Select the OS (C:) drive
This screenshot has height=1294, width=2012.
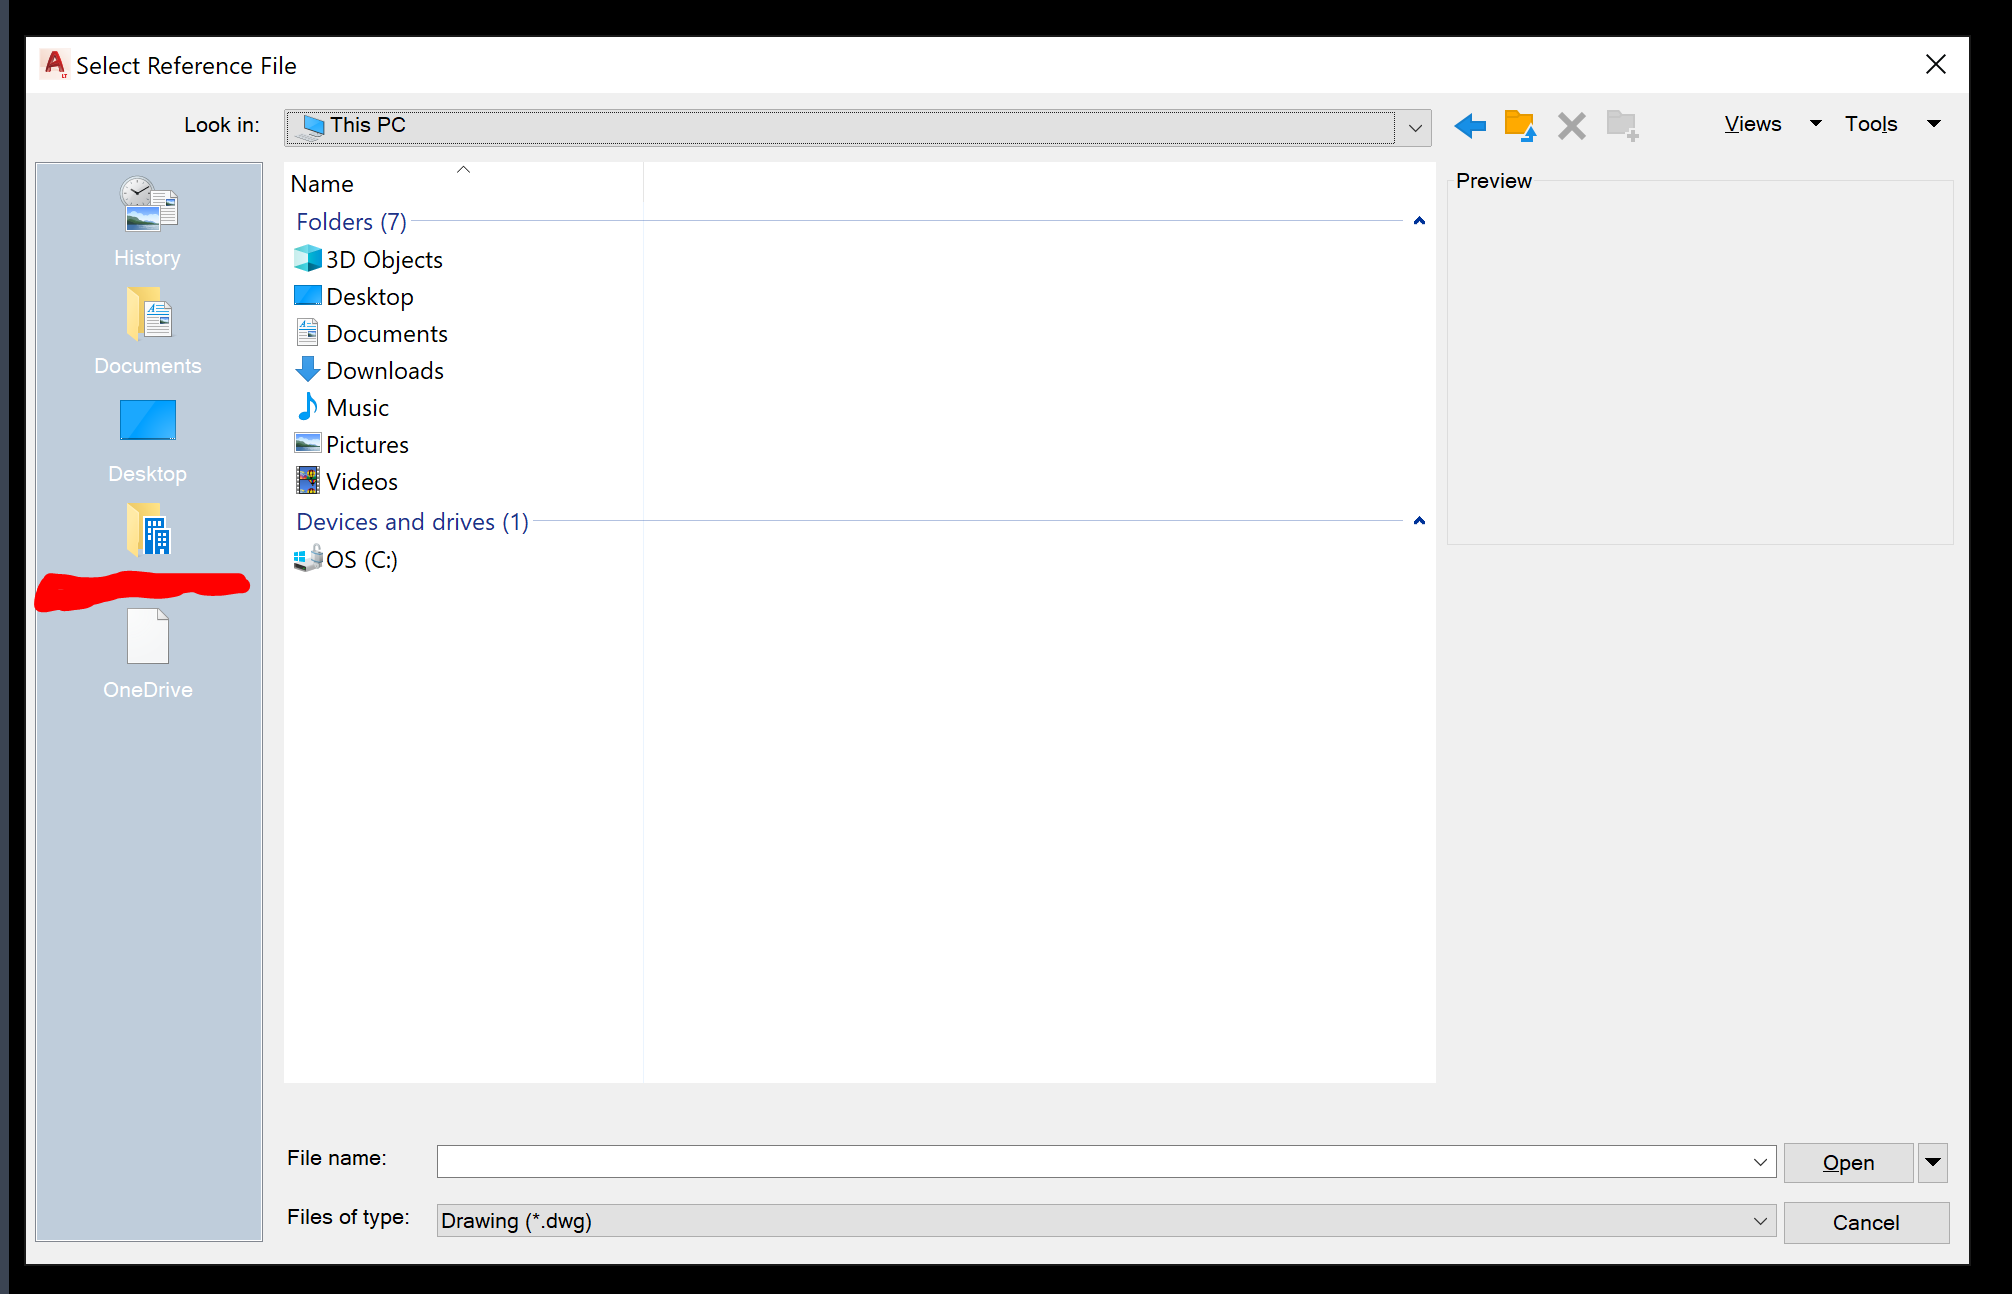pos(358,559)
